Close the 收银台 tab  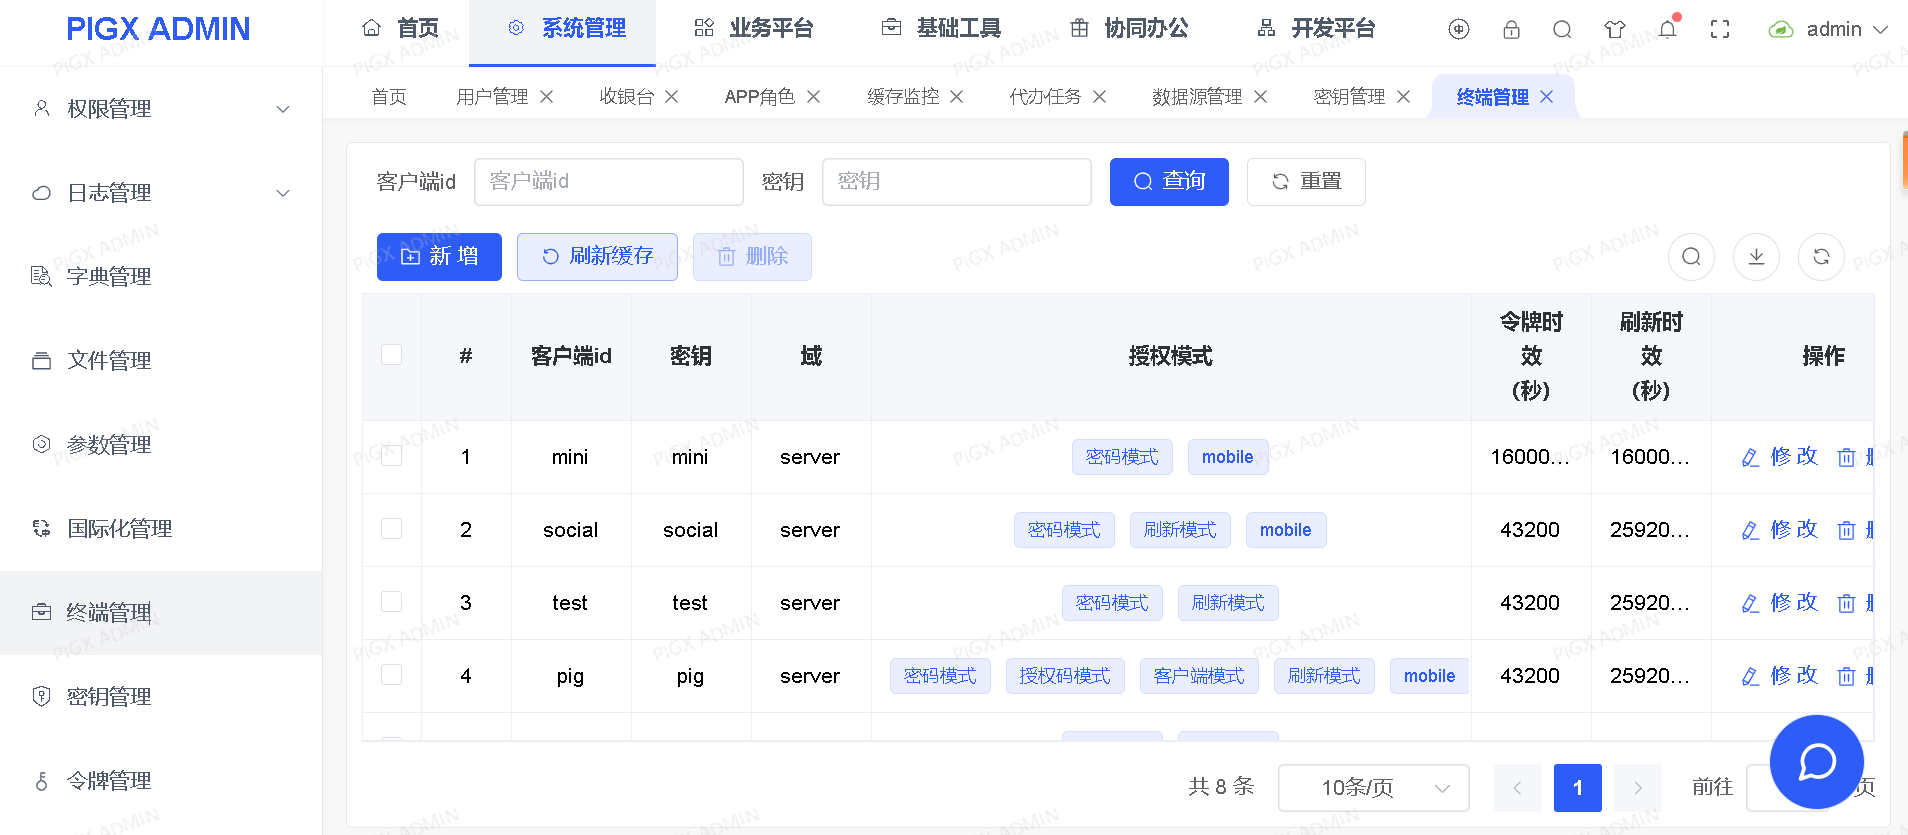(672, 96)
